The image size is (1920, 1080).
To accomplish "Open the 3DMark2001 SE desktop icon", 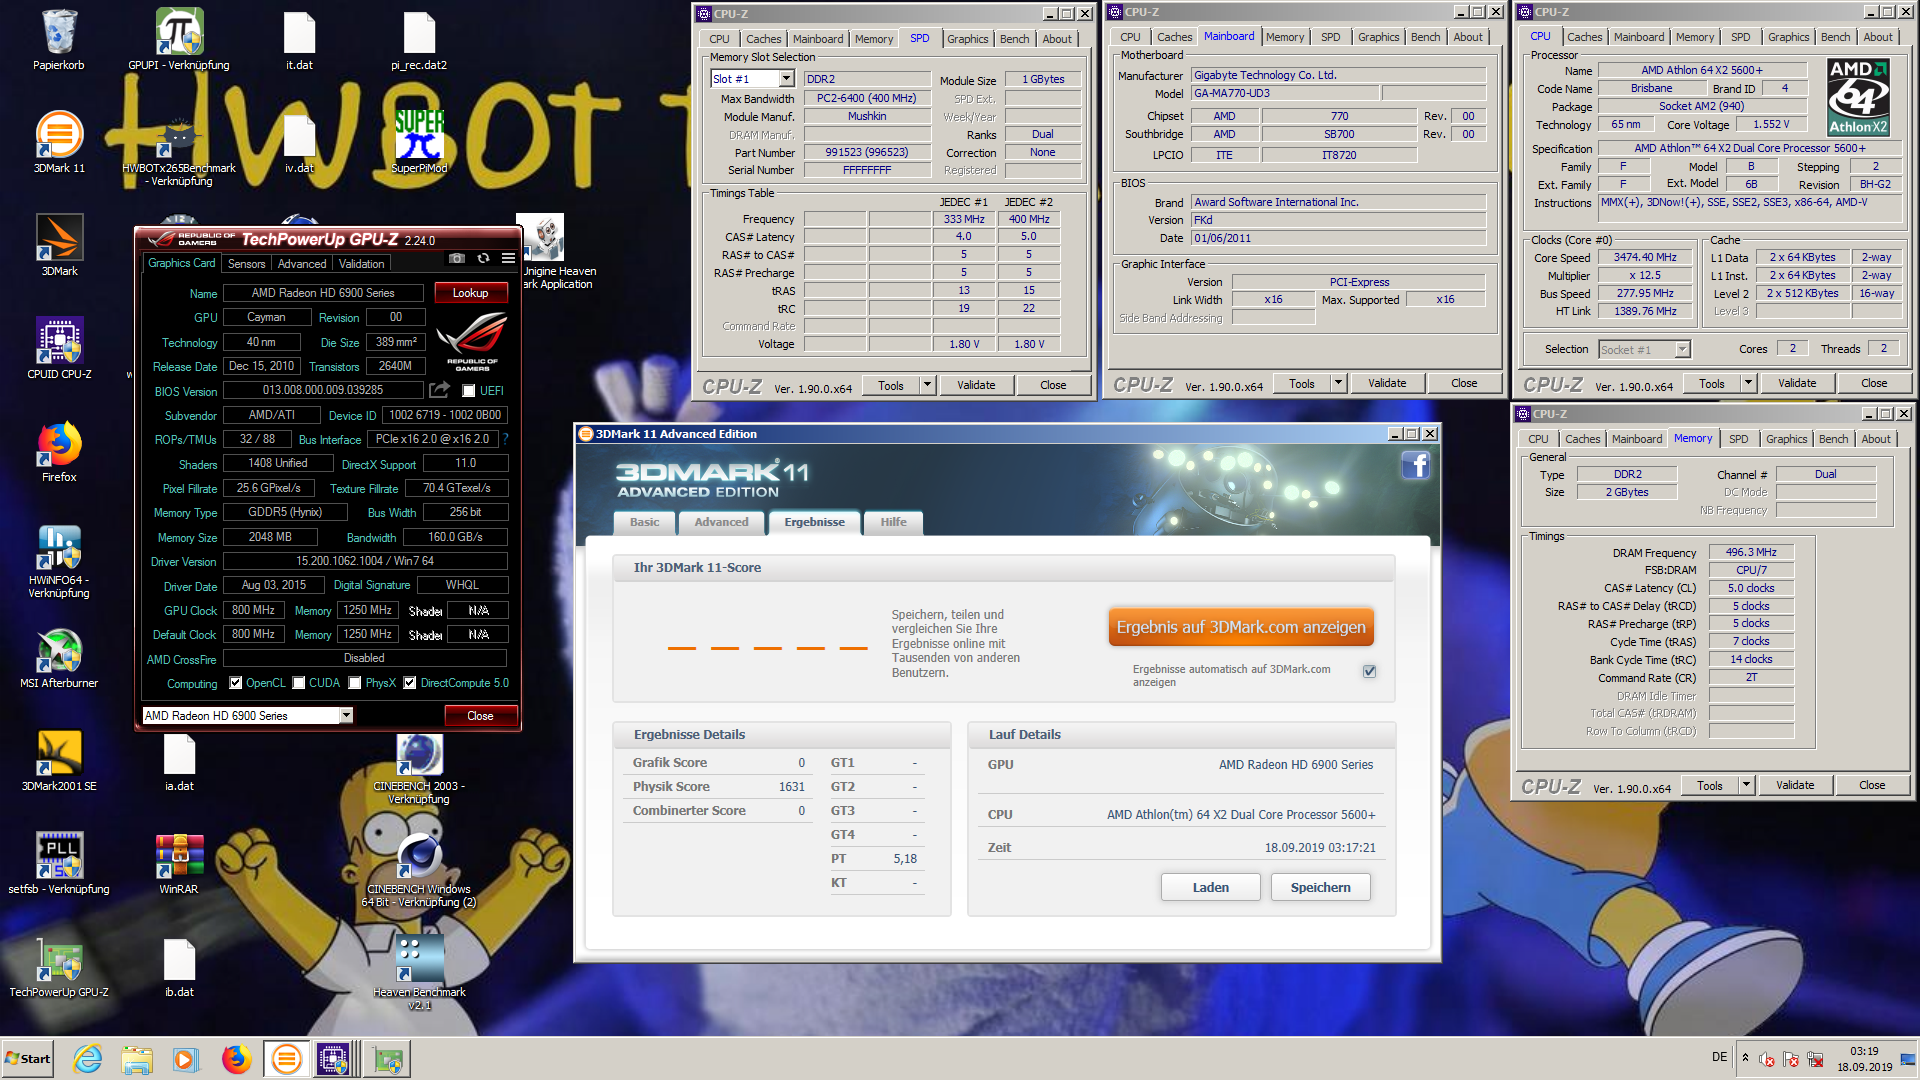I will (x=59, y=760).
